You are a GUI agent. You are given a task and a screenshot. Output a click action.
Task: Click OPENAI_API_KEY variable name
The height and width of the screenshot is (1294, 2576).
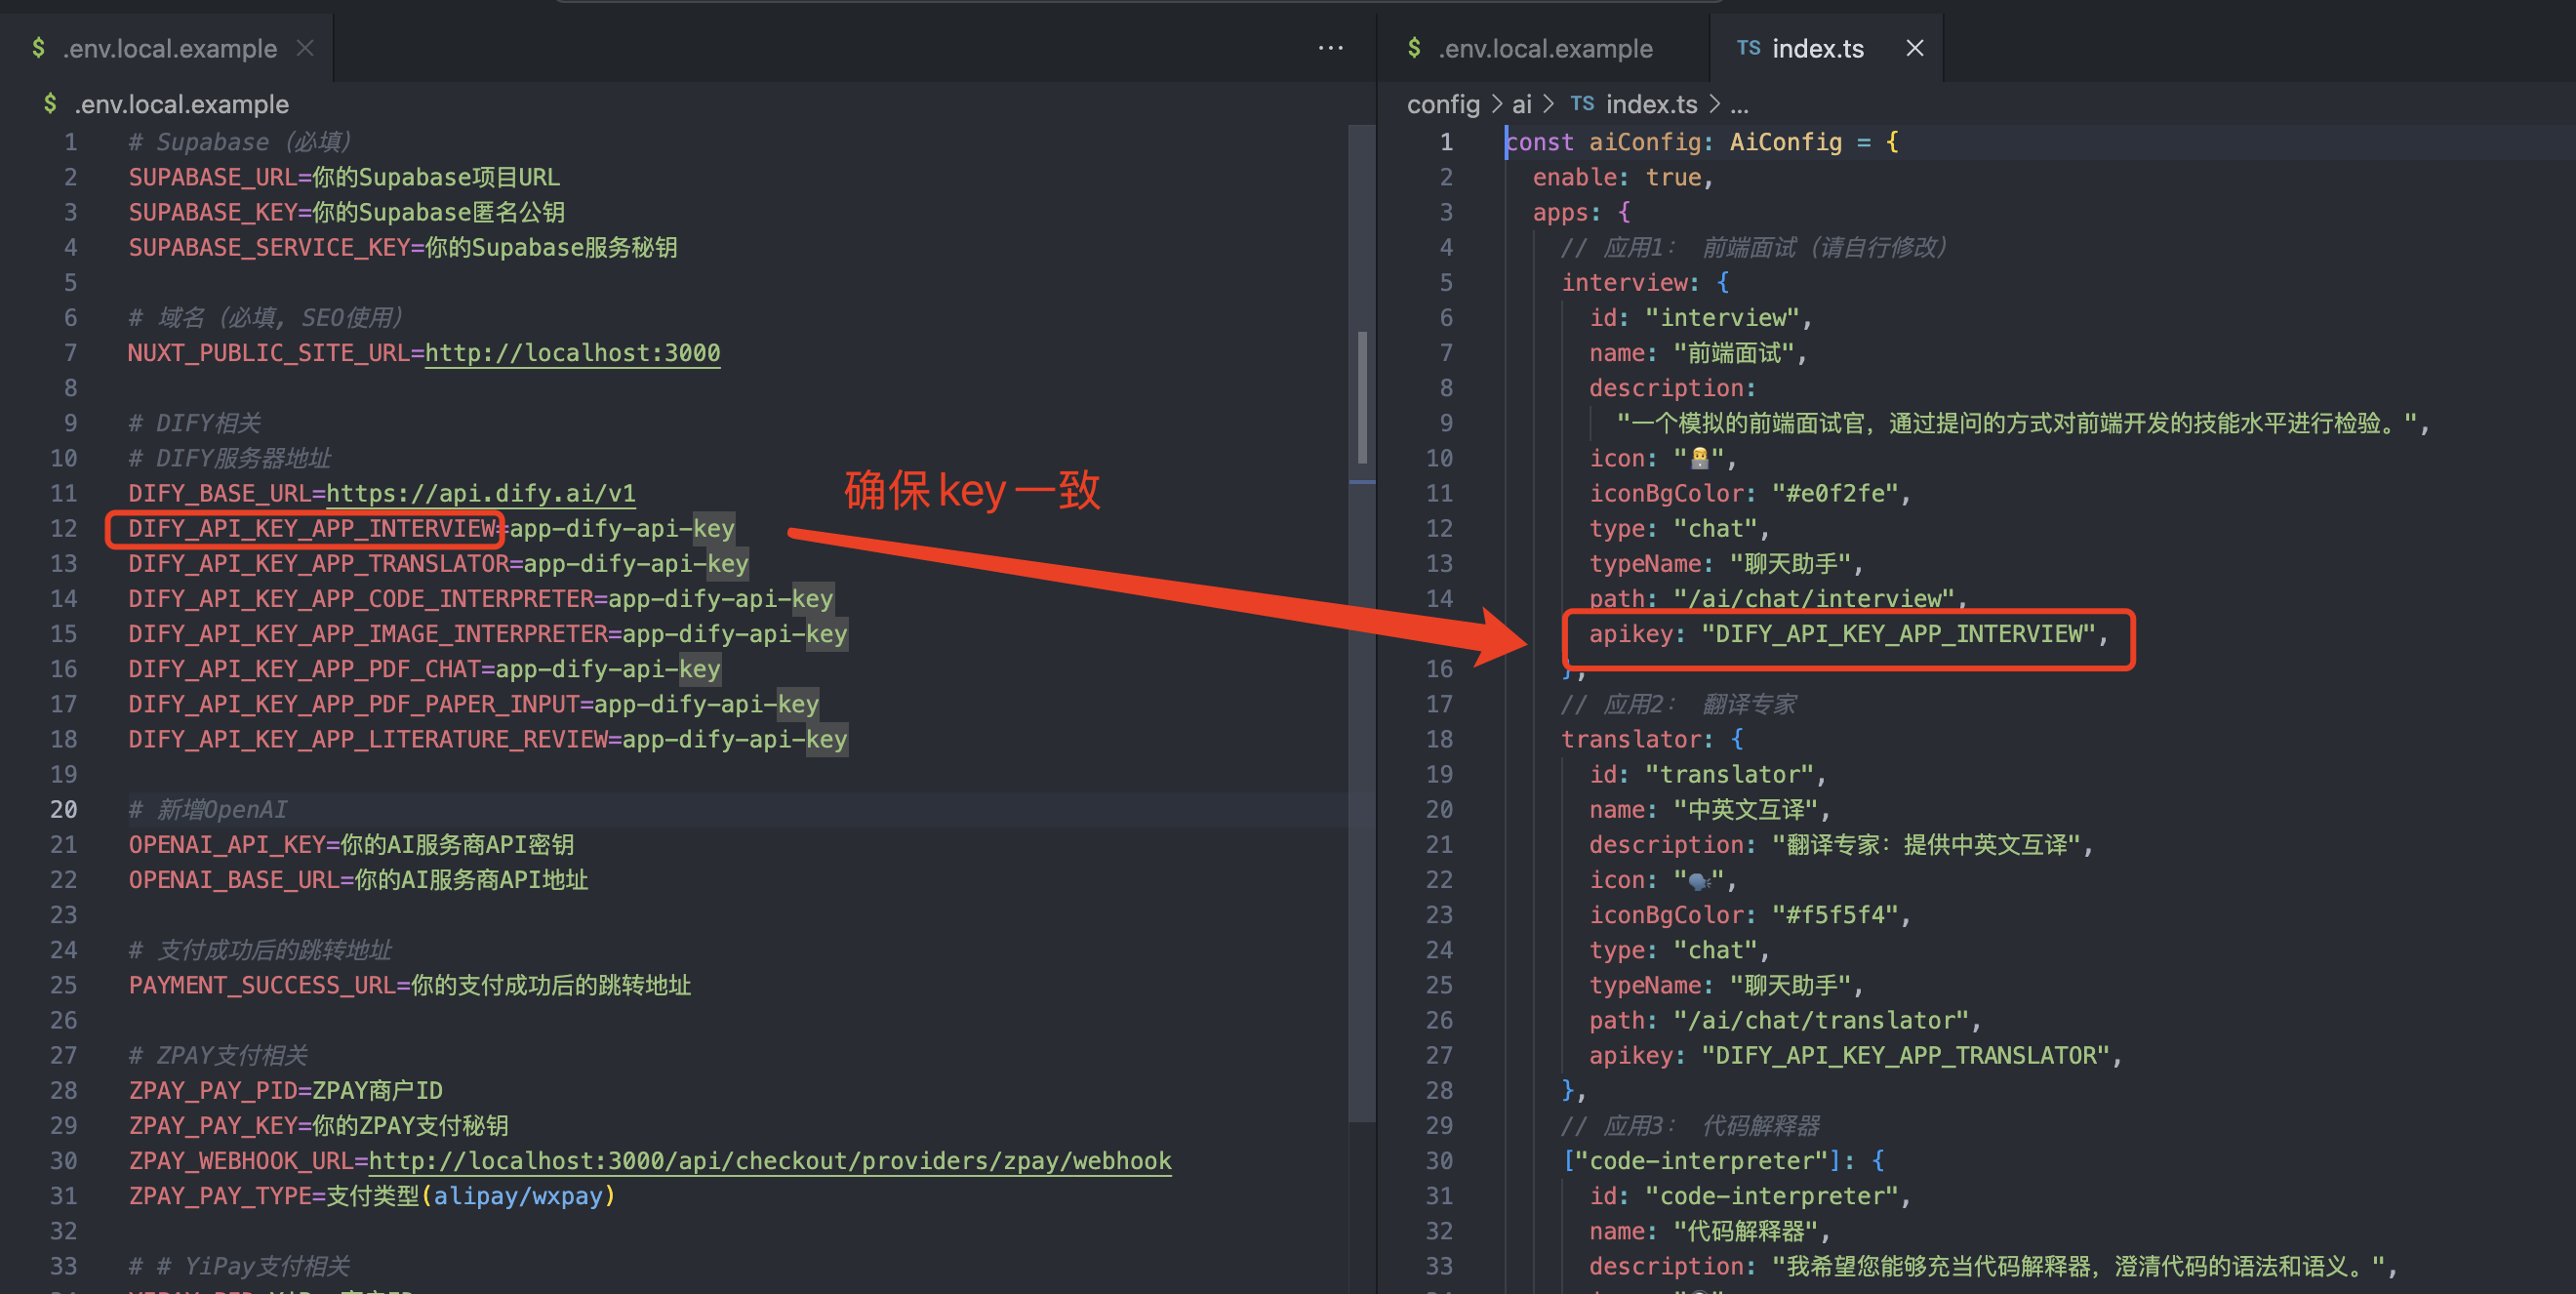pyautogui.click(x=227, y=844)
